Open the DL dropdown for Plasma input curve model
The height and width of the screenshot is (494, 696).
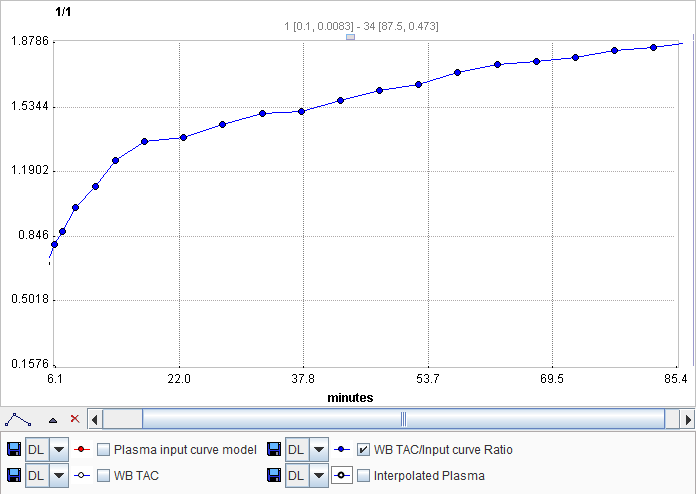[59, 450]
